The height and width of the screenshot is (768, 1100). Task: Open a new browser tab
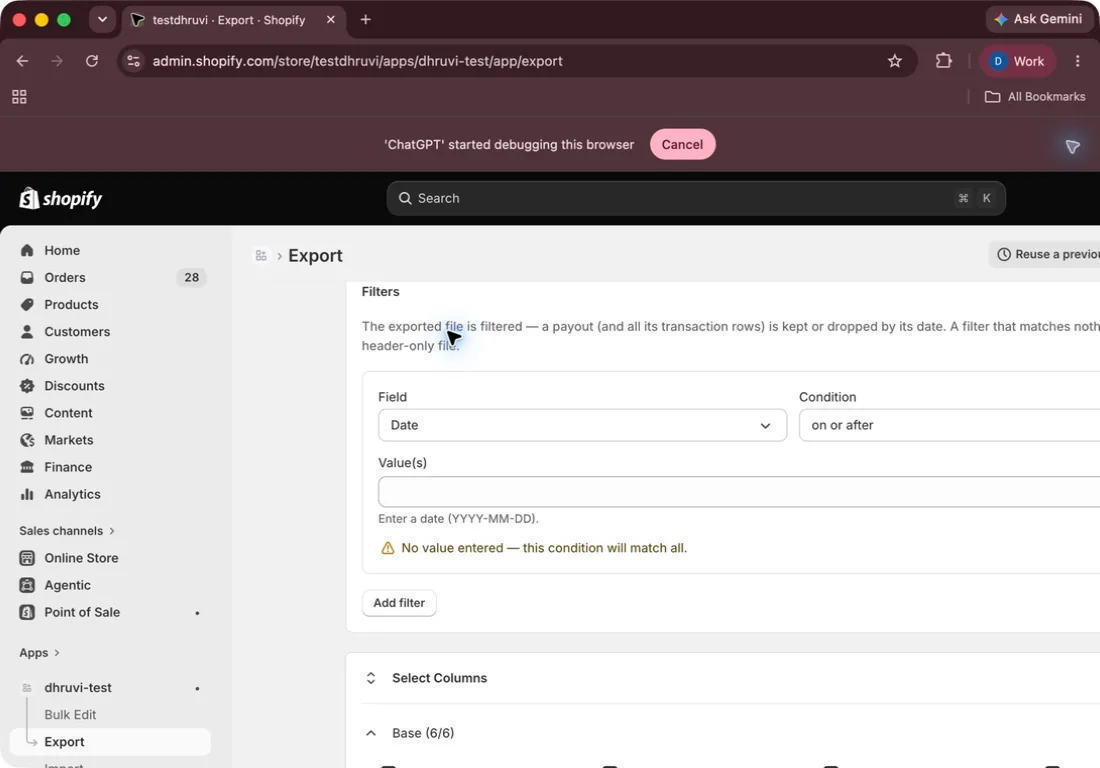365,20
